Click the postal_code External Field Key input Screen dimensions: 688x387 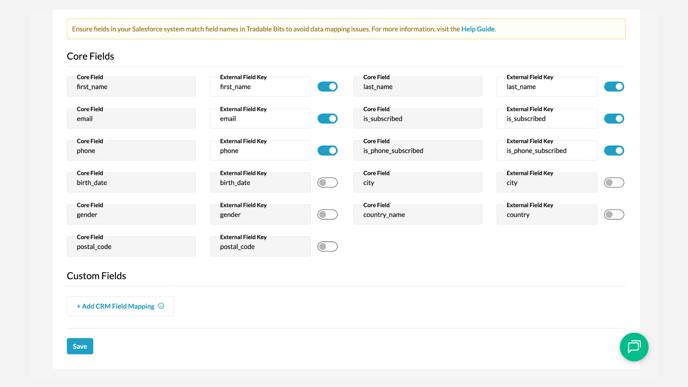(x=260, y=247)
